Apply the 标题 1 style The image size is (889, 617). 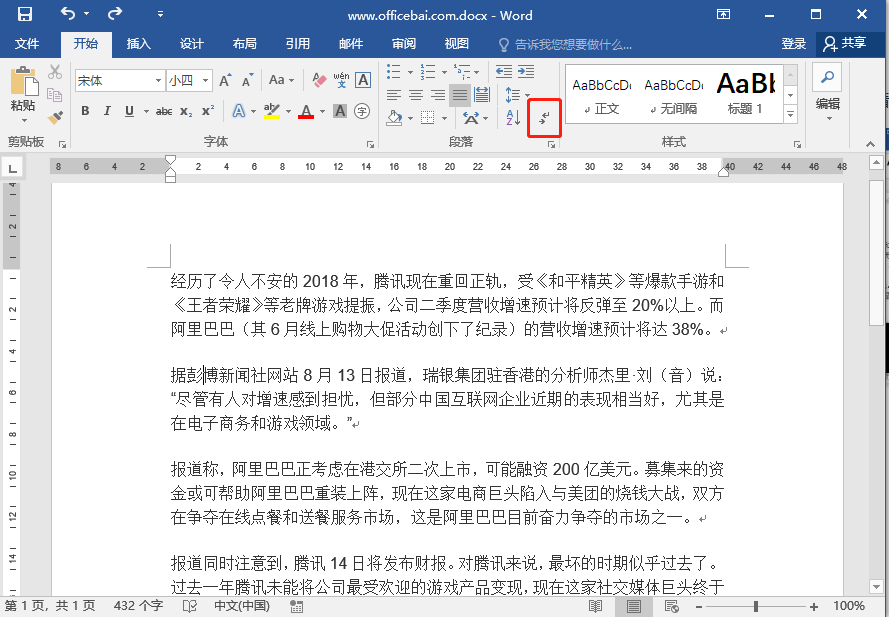746,95
